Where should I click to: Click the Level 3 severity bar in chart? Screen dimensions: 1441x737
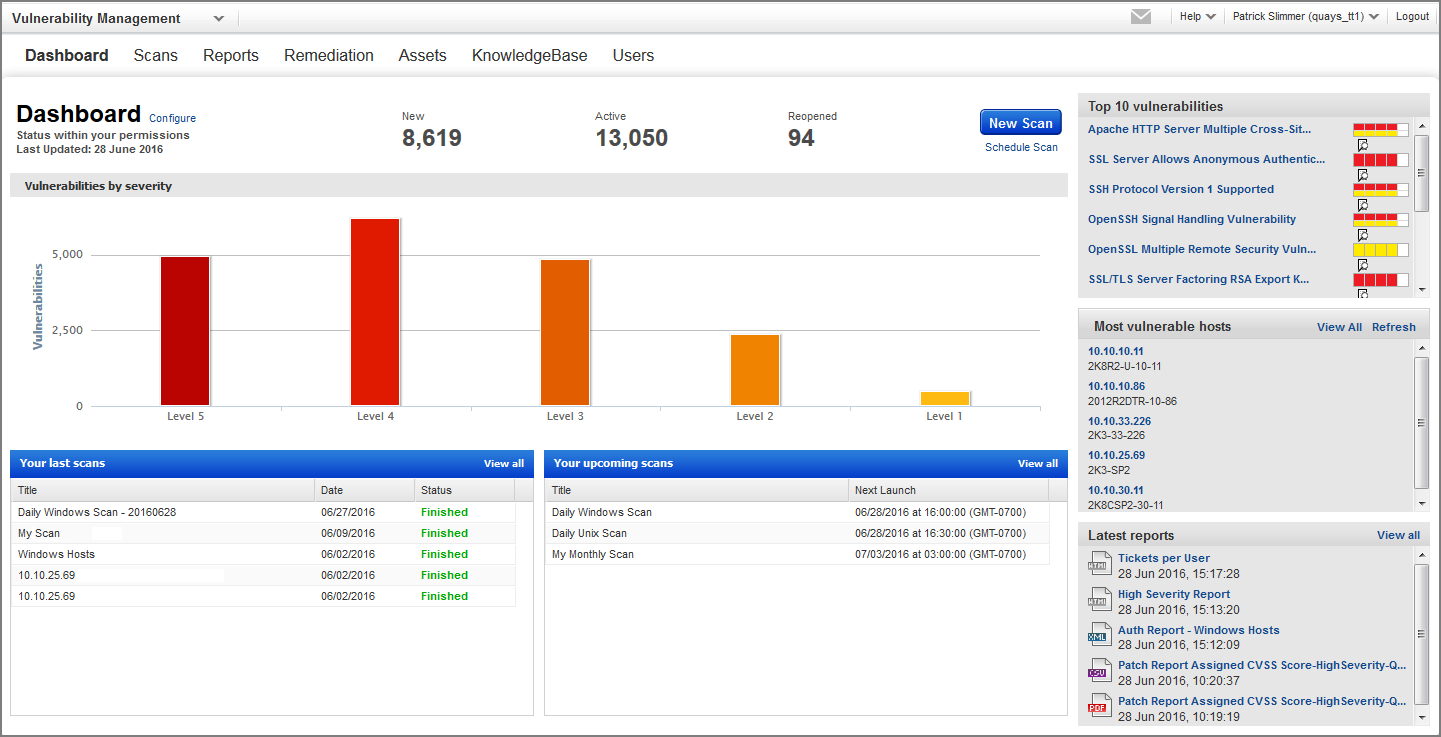point(565,333)
